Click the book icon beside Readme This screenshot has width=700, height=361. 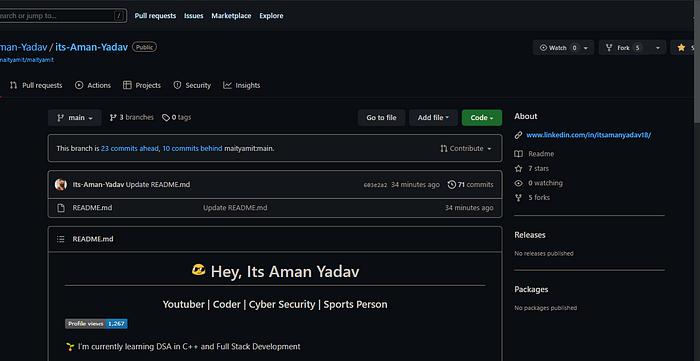(x=518, y=154)
